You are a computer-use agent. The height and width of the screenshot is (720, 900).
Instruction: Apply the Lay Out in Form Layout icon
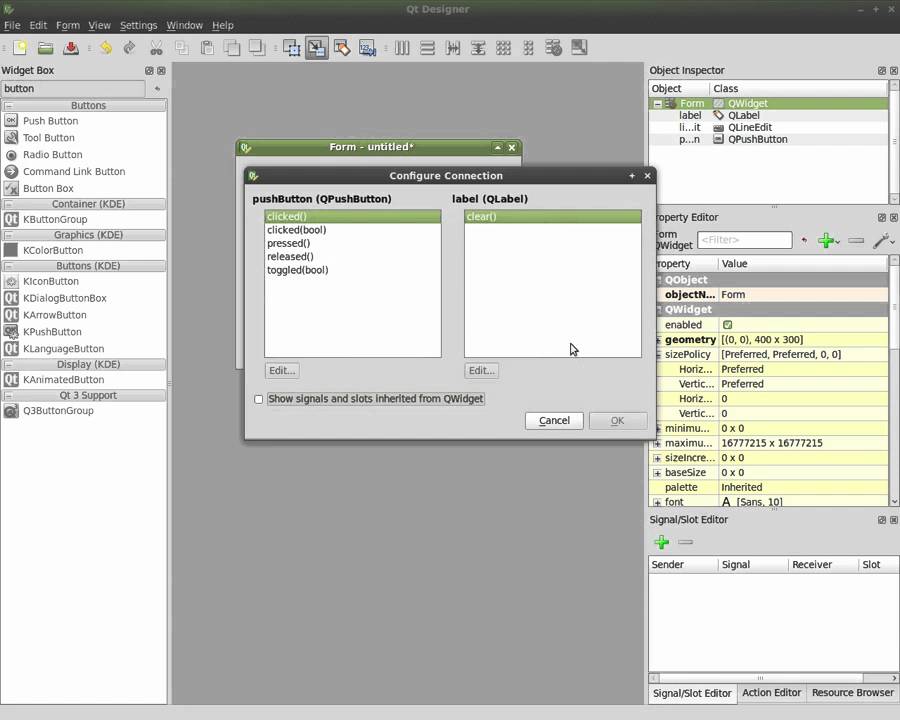(529, 48)
